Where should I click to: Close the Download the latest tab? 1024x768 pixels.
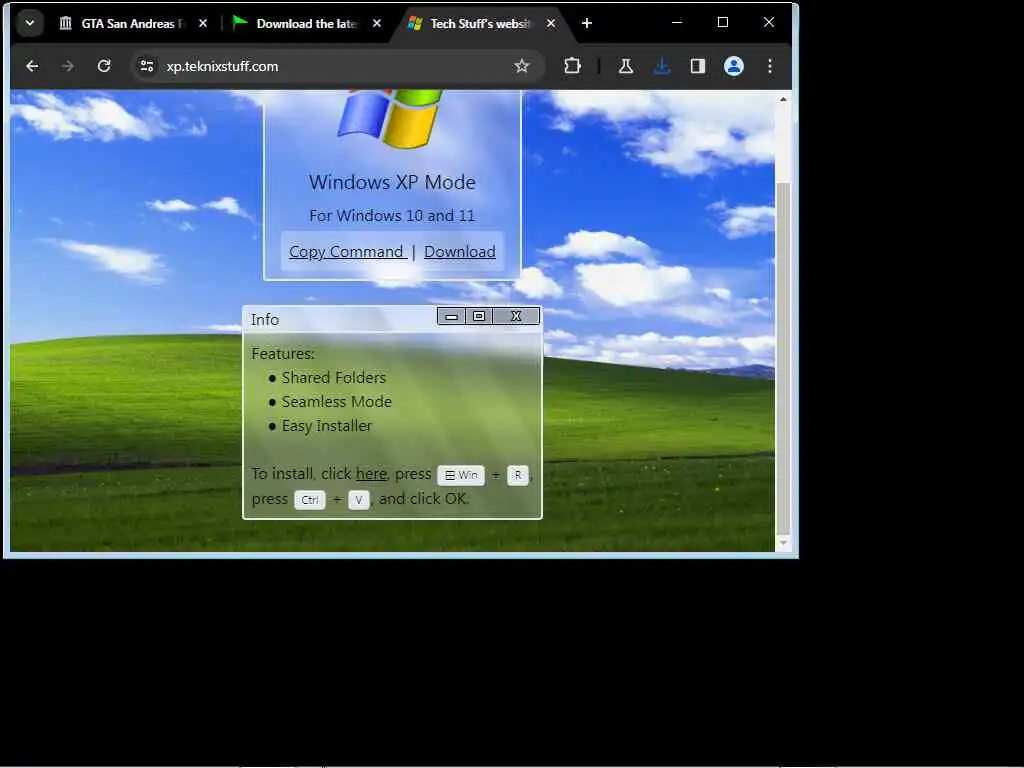(377, 24)
